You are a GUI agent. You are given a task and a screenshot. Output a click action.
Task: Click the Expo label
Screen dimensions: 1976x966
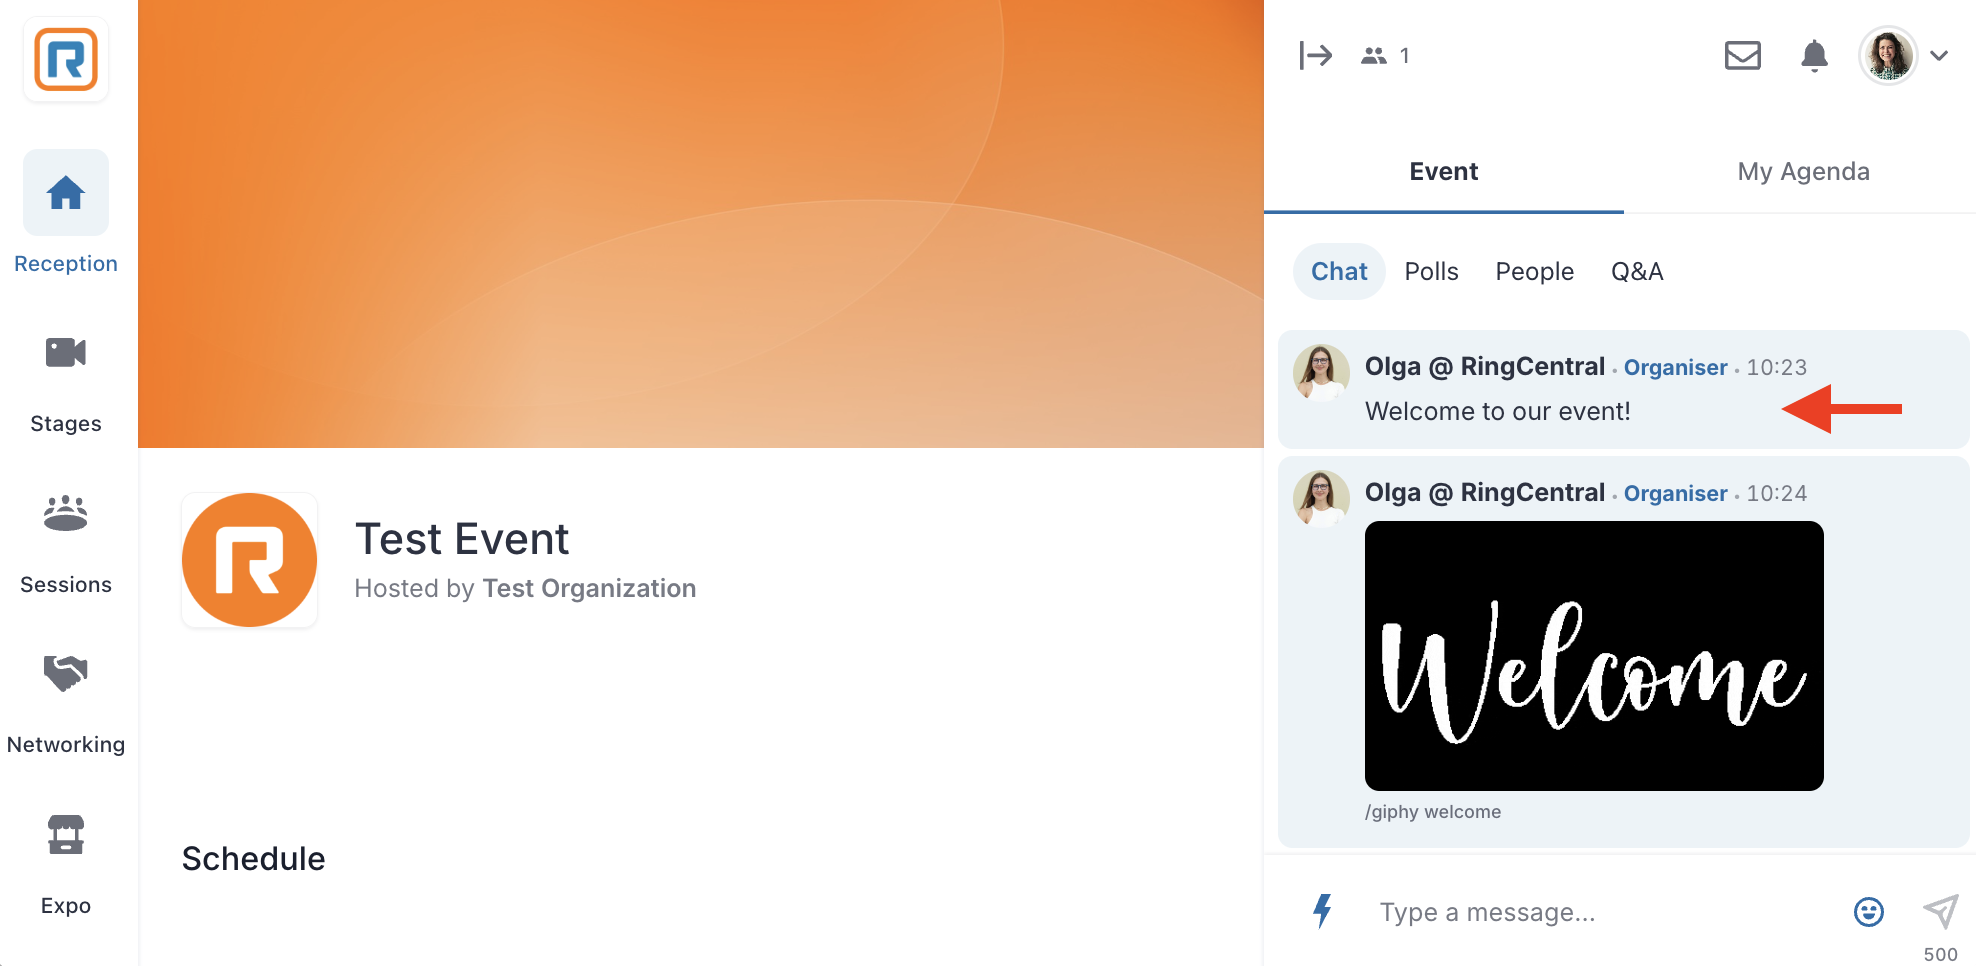(x=66, y=906)
